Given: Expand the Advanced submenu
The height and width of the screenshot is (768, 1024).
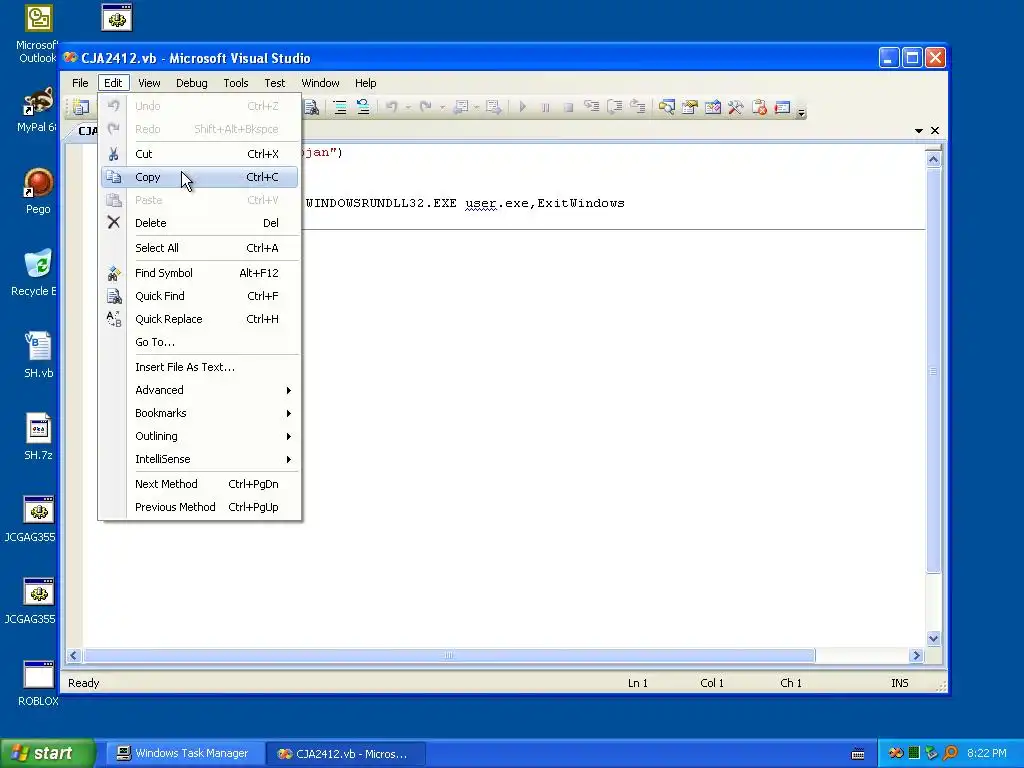Looking at the screenshot, I should coord(199,390).
